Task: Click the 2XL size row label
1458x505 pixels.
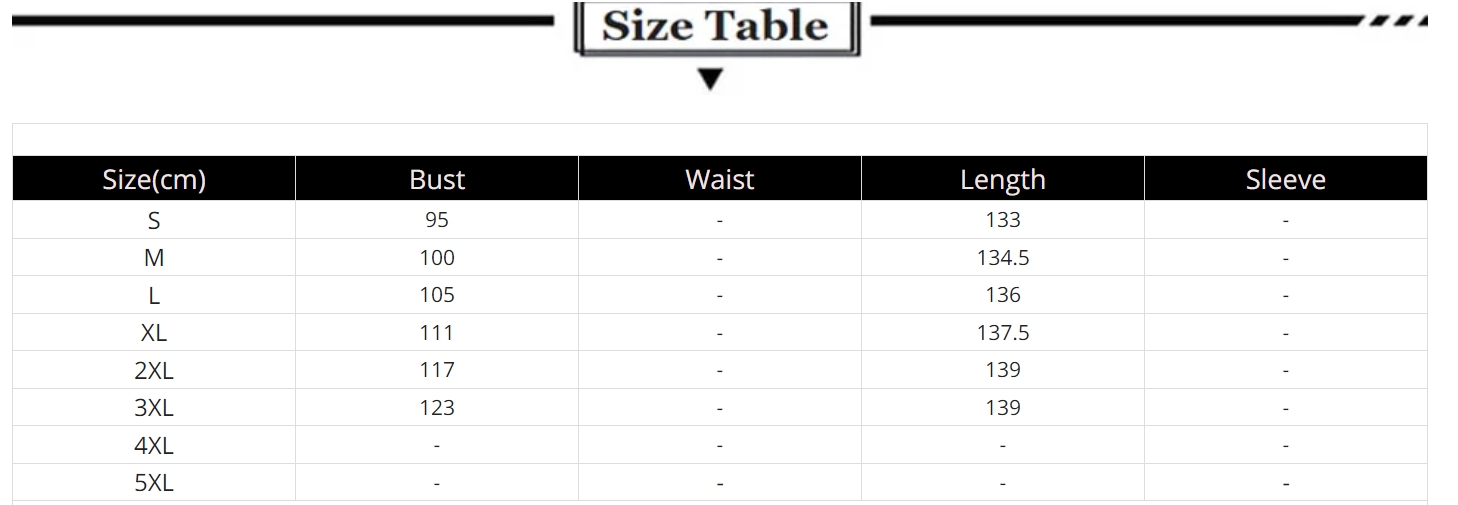Action: 154,371
